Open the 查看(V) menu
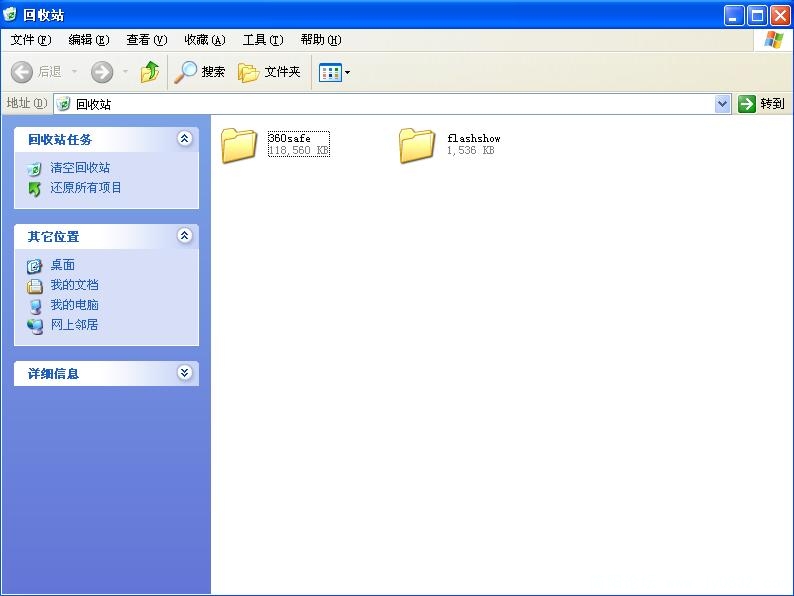Screen dimensions: 794x596 [146, 39]
